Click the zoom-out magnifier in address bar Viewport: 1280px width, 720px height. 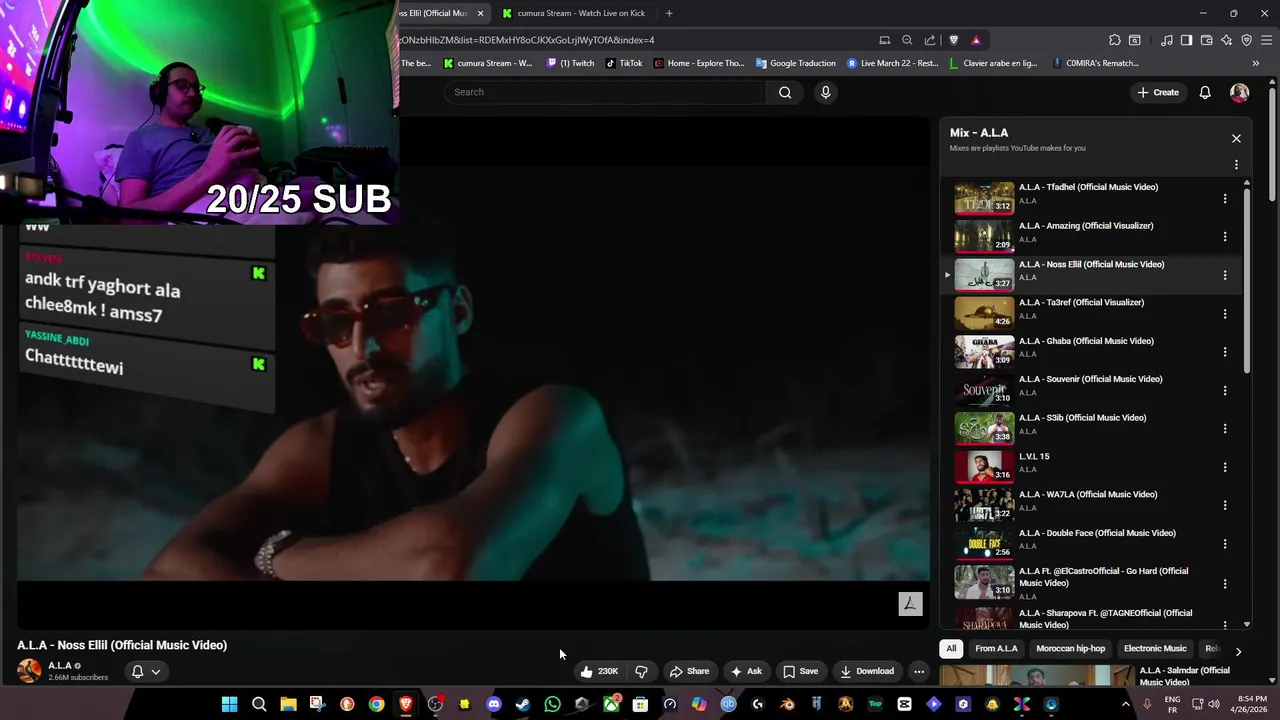pos(907,40)
